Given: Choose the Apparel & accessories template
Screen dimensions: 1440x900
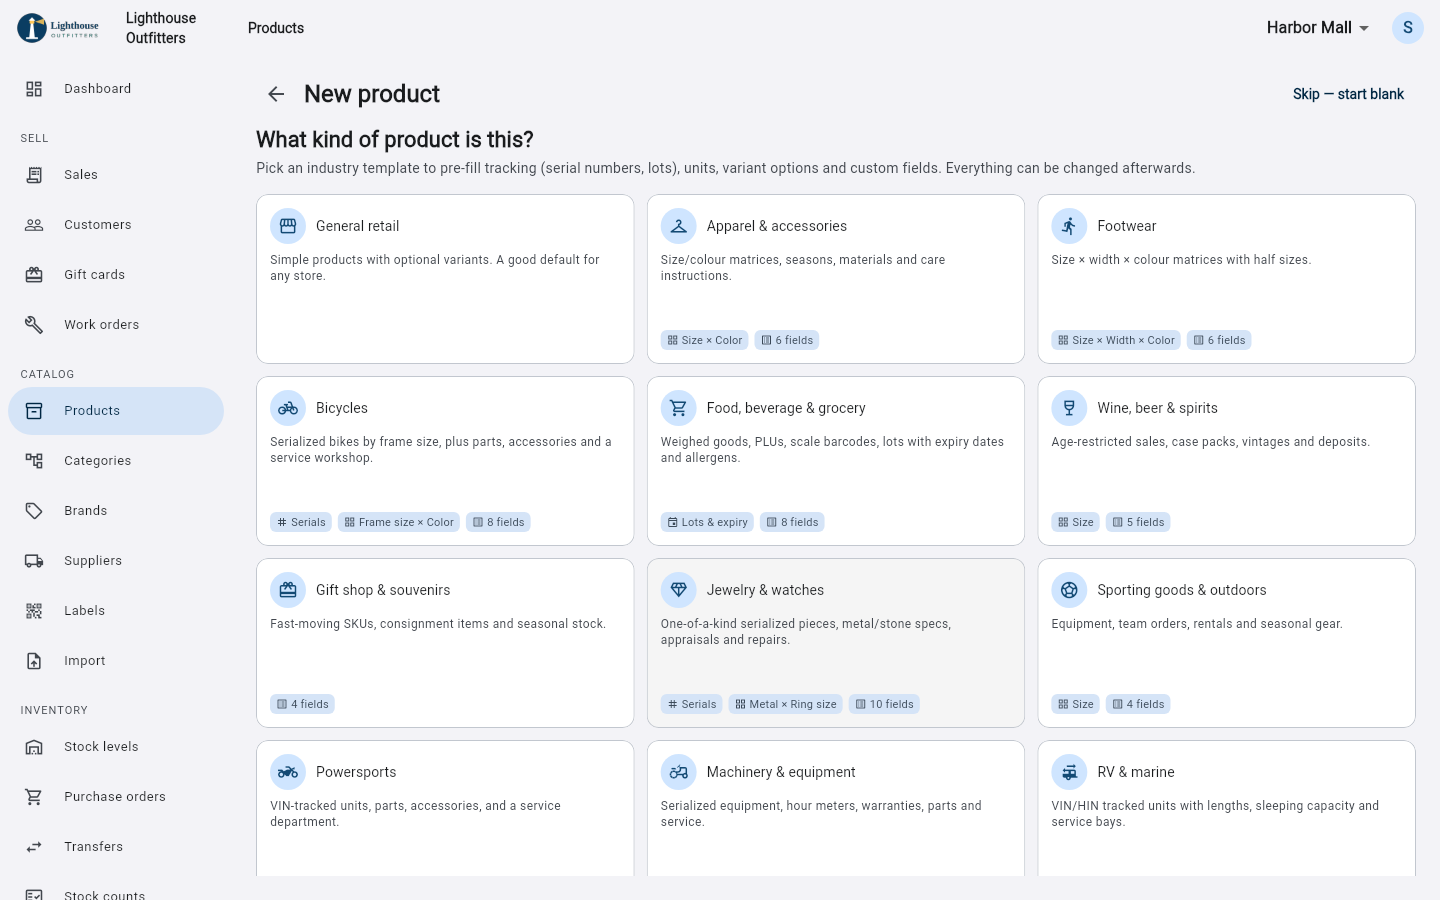Looking at the screenshot, I should tap(836, 279).
